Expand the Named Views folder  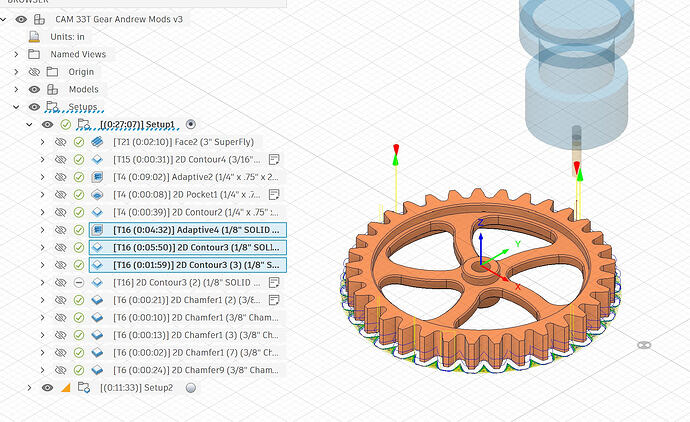(x=14, y=54)
